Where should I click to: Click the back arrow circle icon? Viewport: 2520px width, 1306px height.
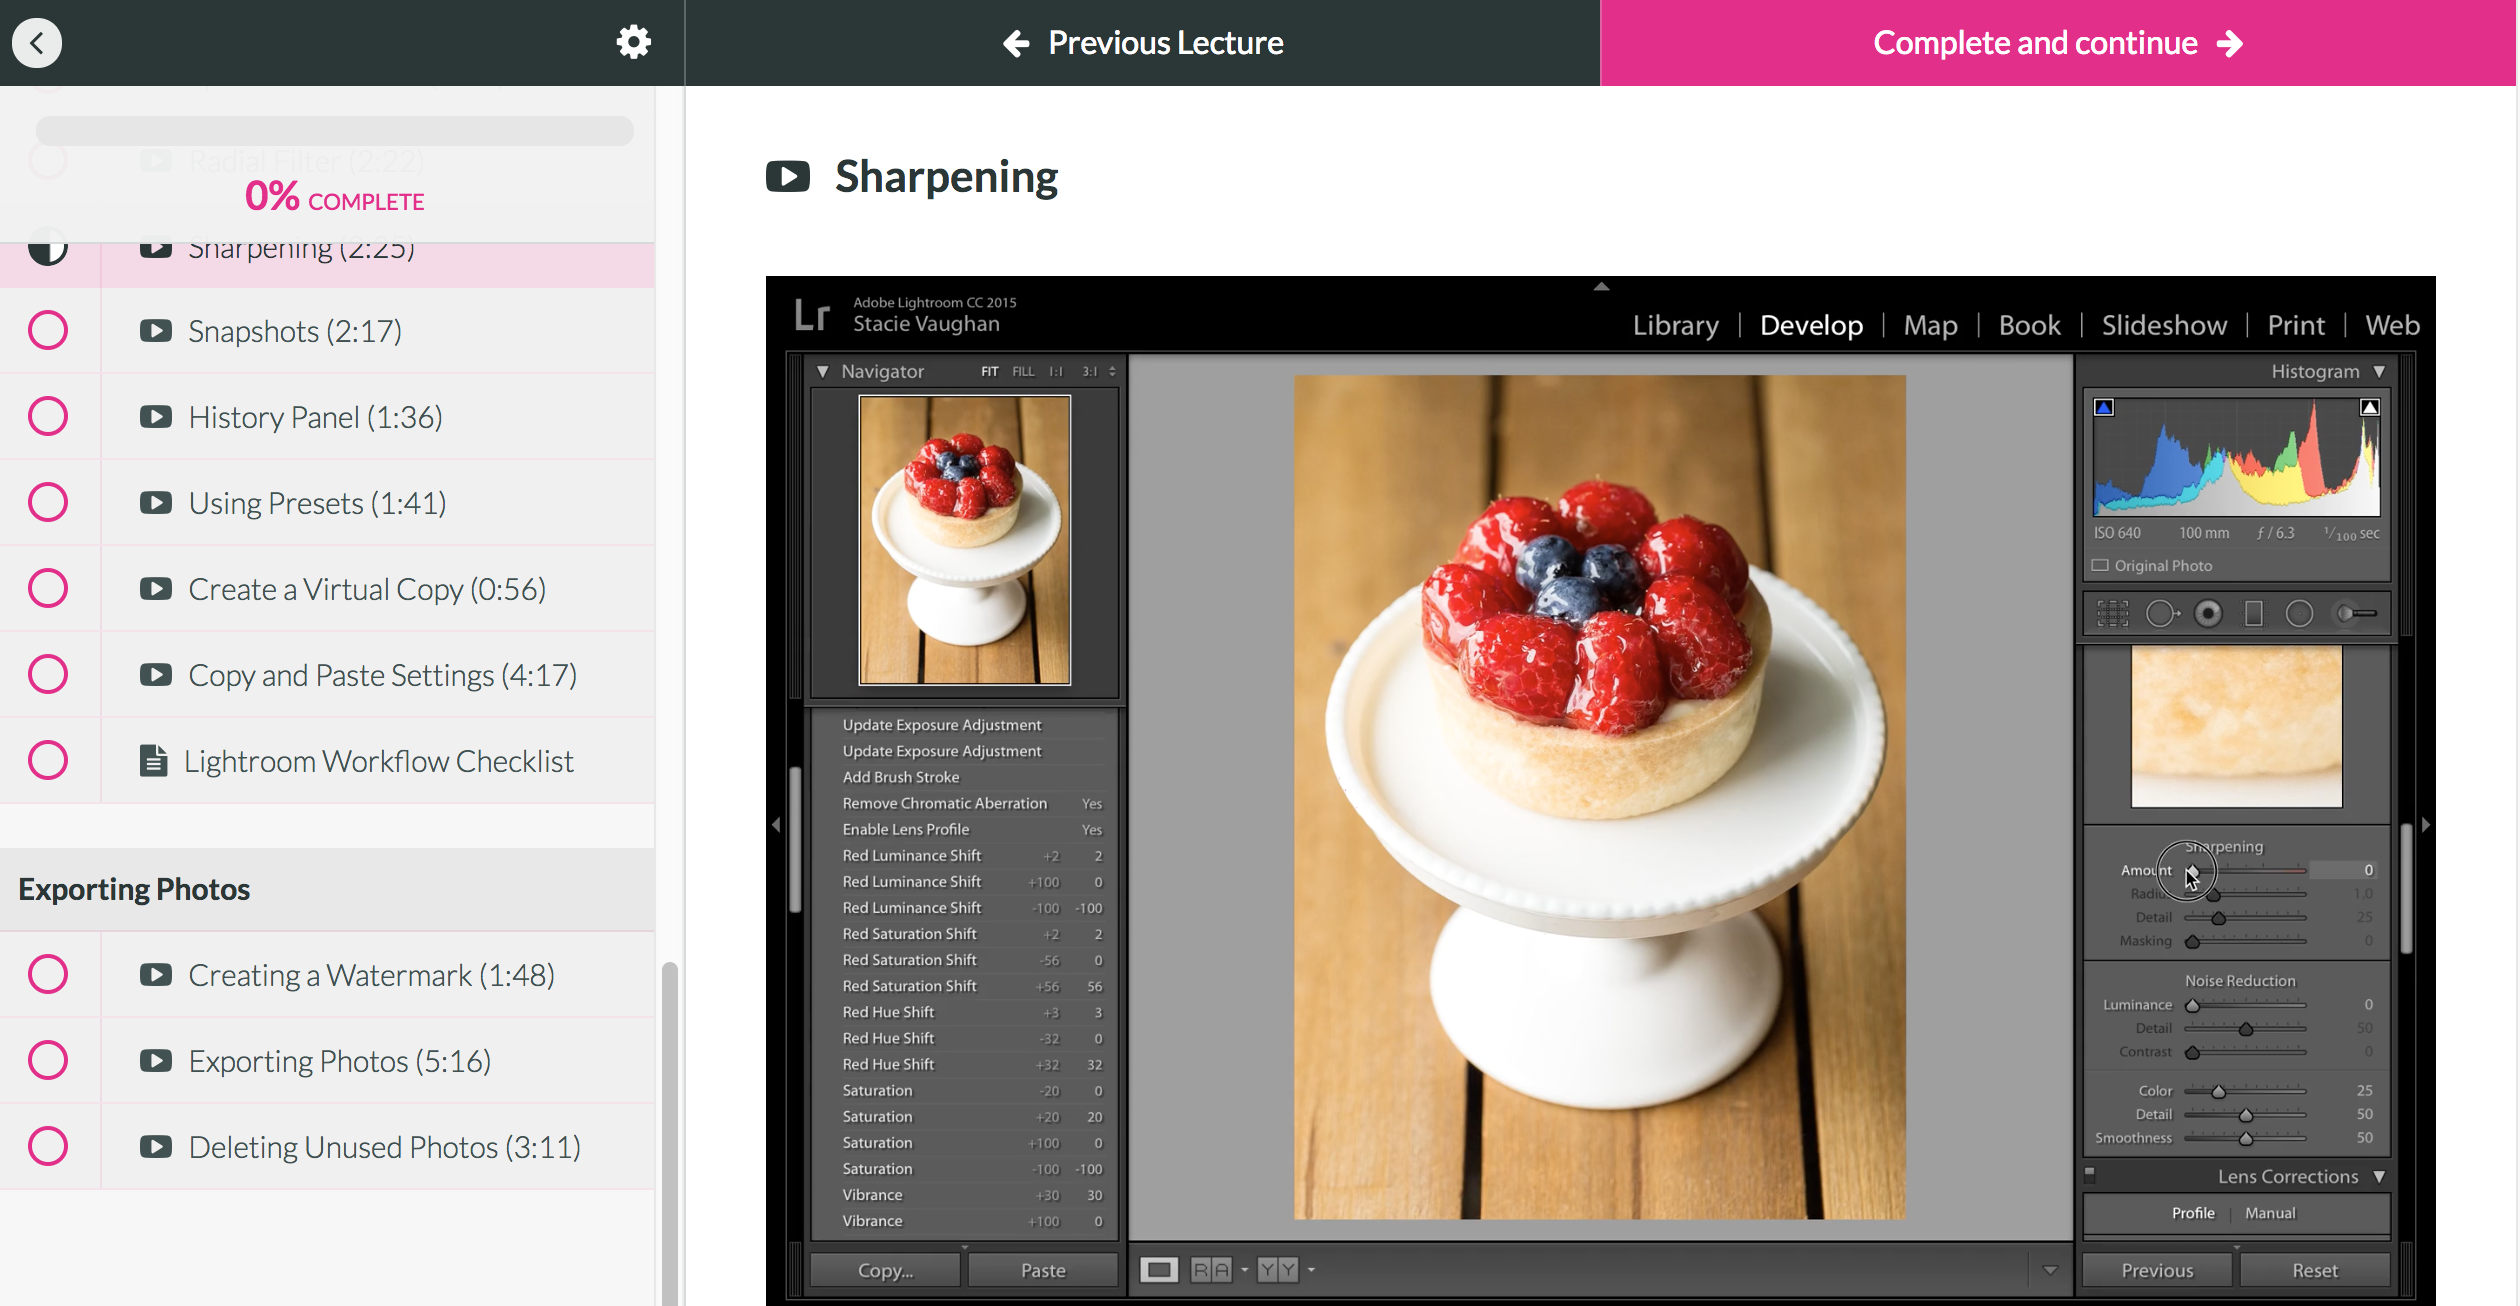pos(37,43)
